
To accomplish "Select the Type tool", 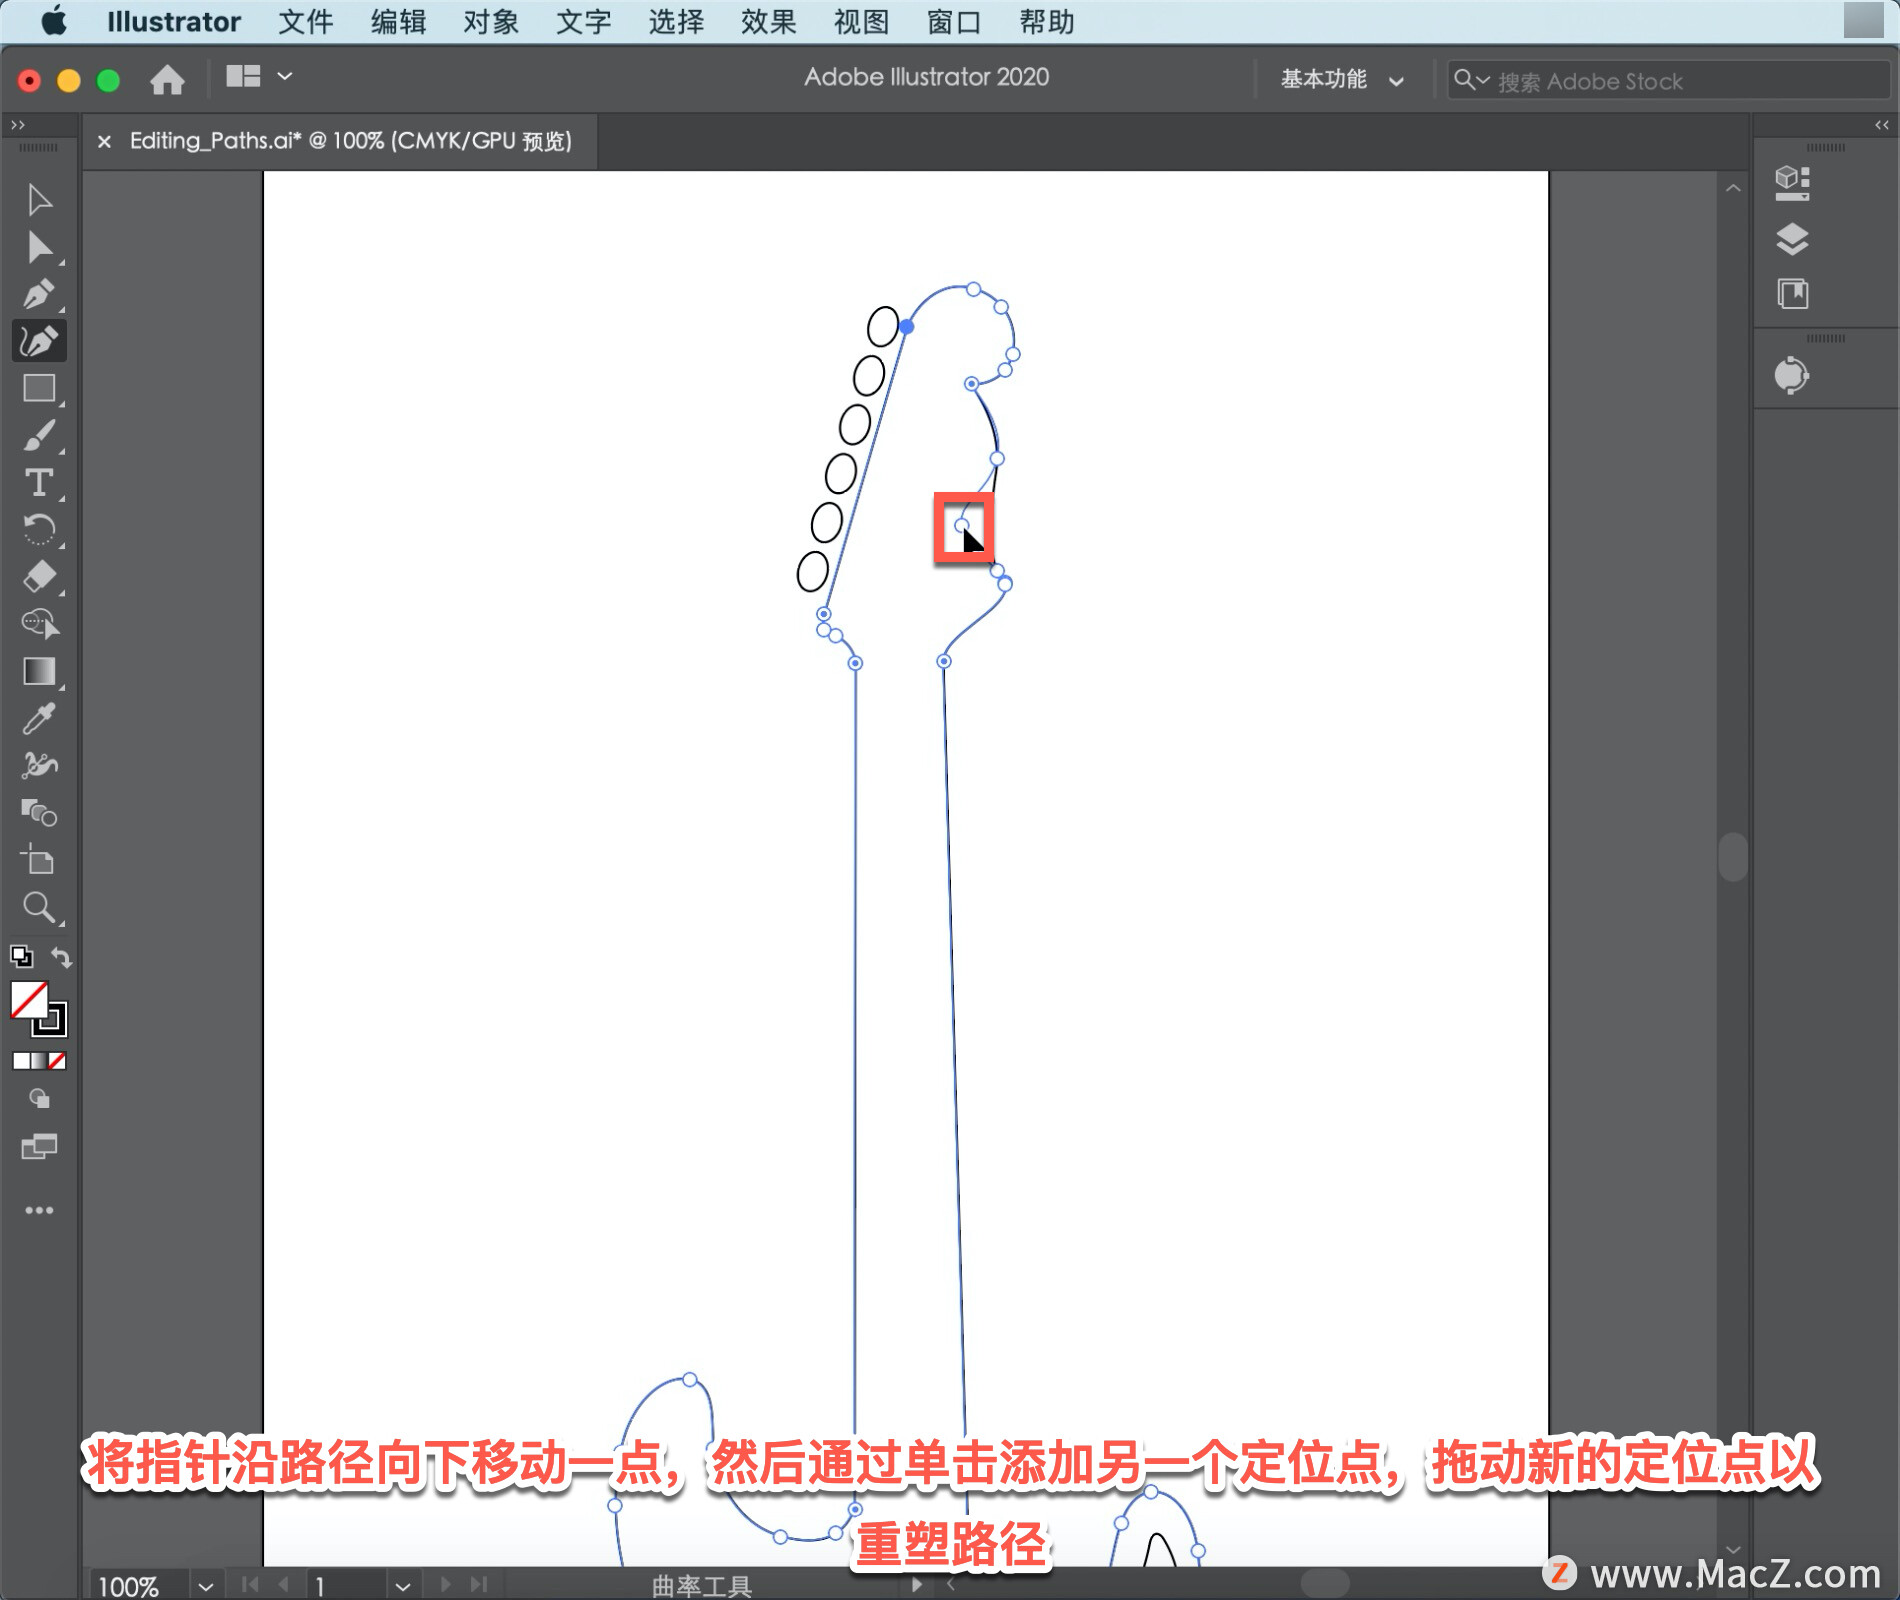I will tap(39, 483).
